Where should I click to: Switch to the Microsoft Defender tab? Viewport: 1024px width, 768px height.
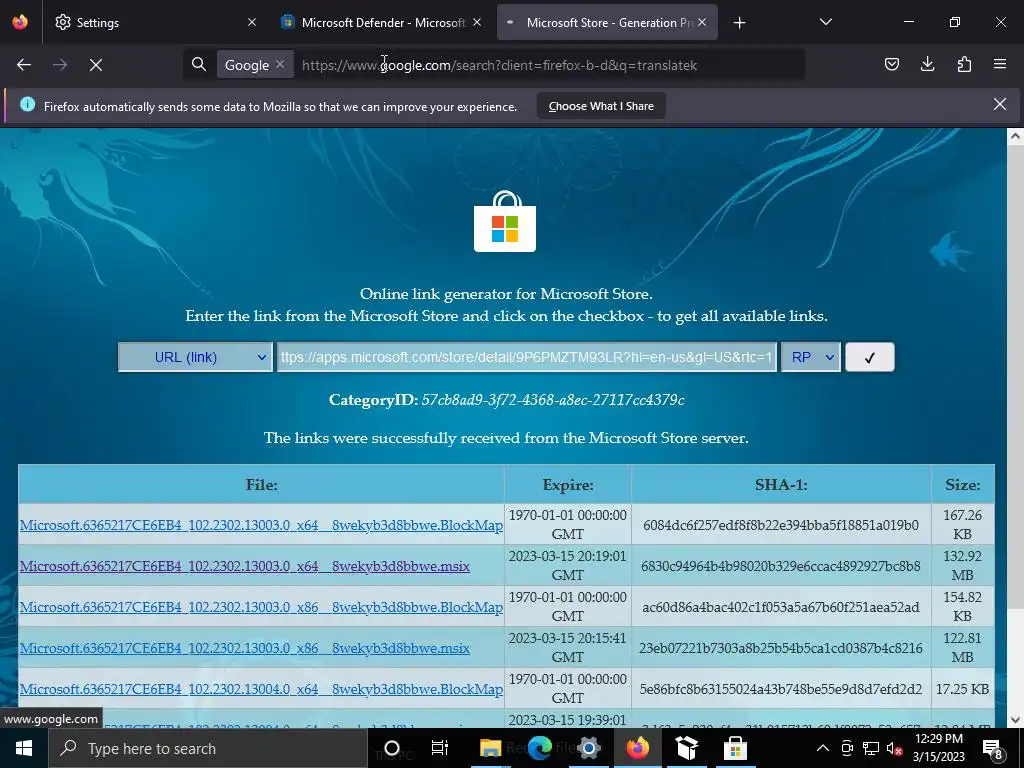point(383,23)
